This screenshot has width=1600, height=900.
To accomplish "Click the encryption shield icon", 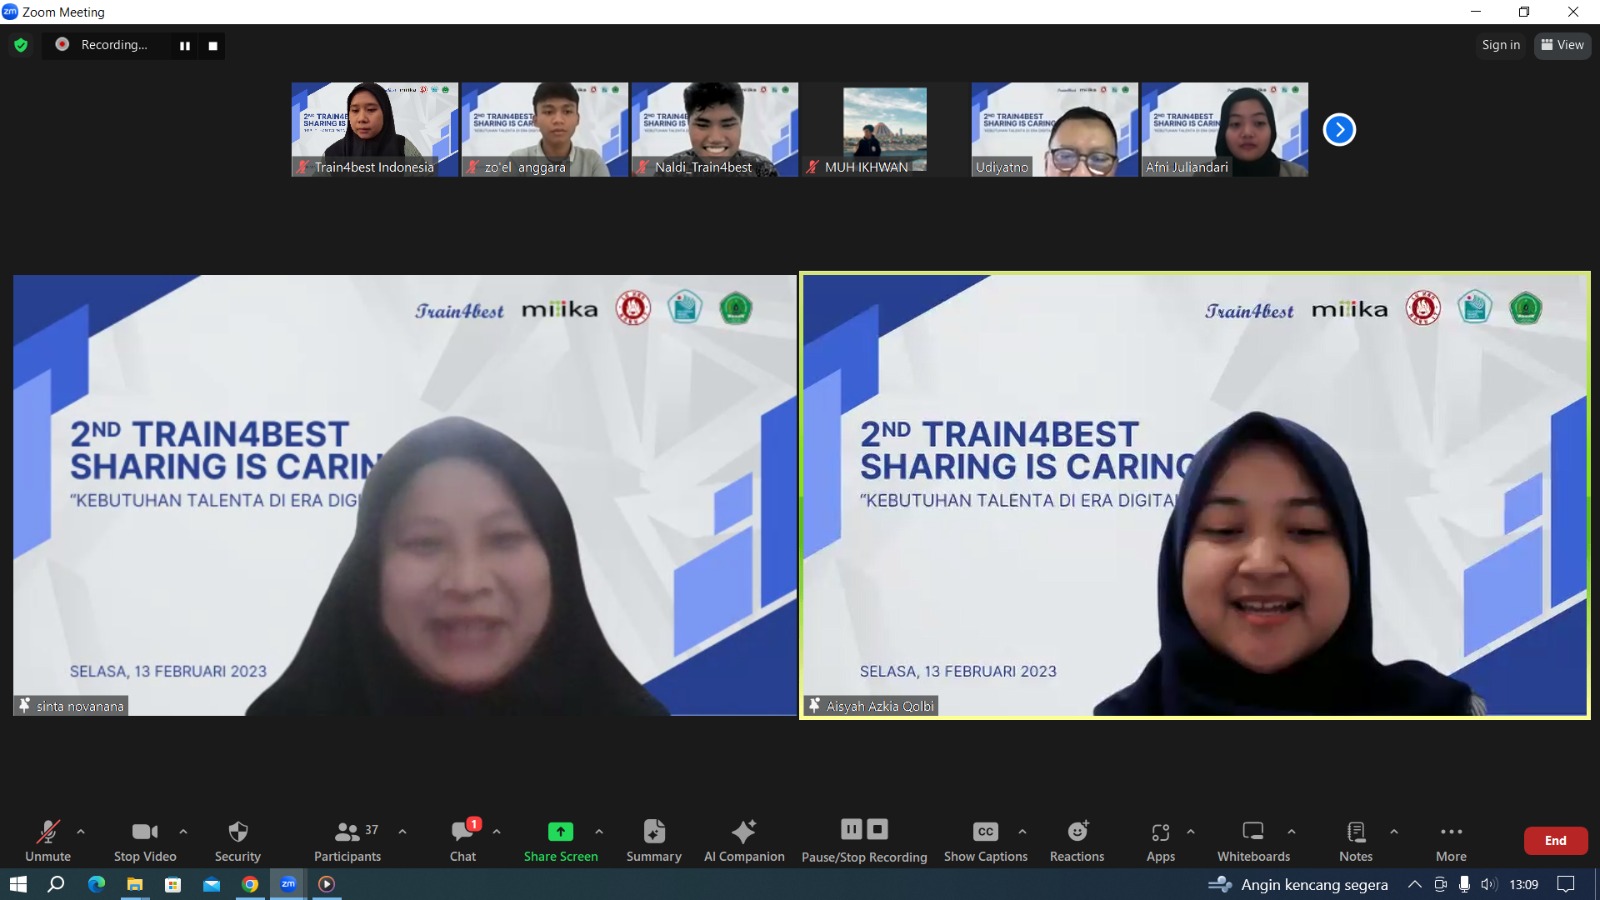I will pyautogui.click(x=21, y=45).
